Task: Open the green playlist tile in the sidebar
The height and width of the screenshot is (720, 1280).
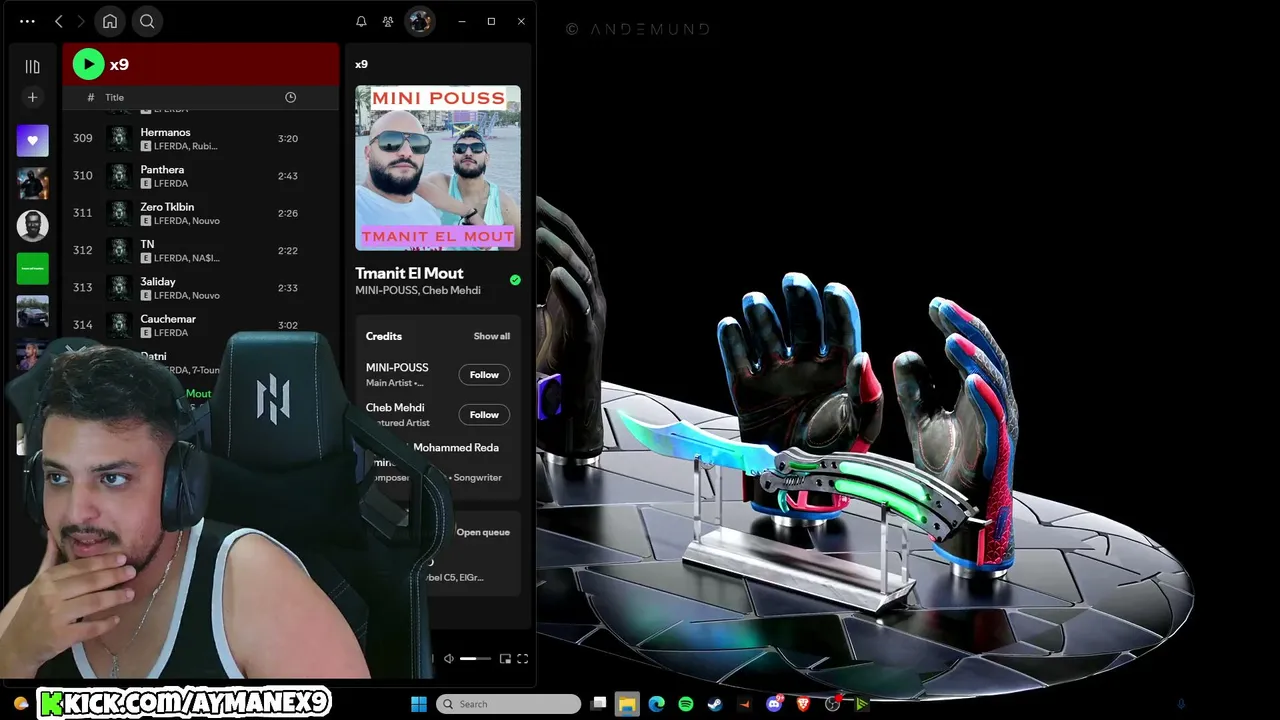Action: [x=32, y=268]
